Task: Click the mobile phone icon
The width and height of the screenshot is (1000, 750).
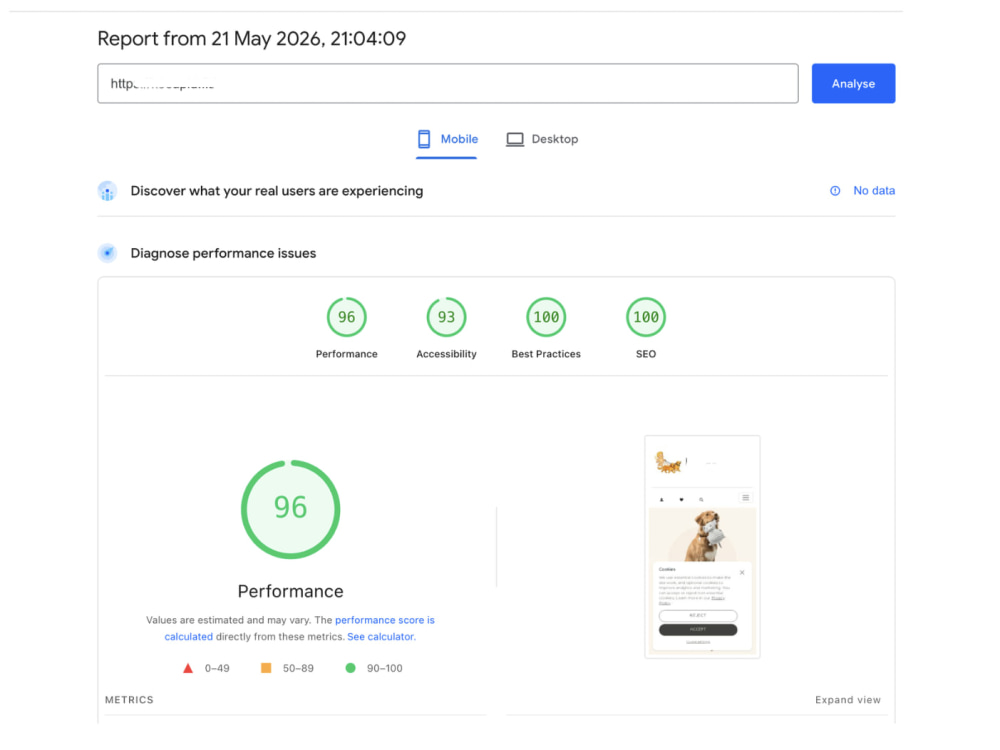Action: tap(424, 139)
